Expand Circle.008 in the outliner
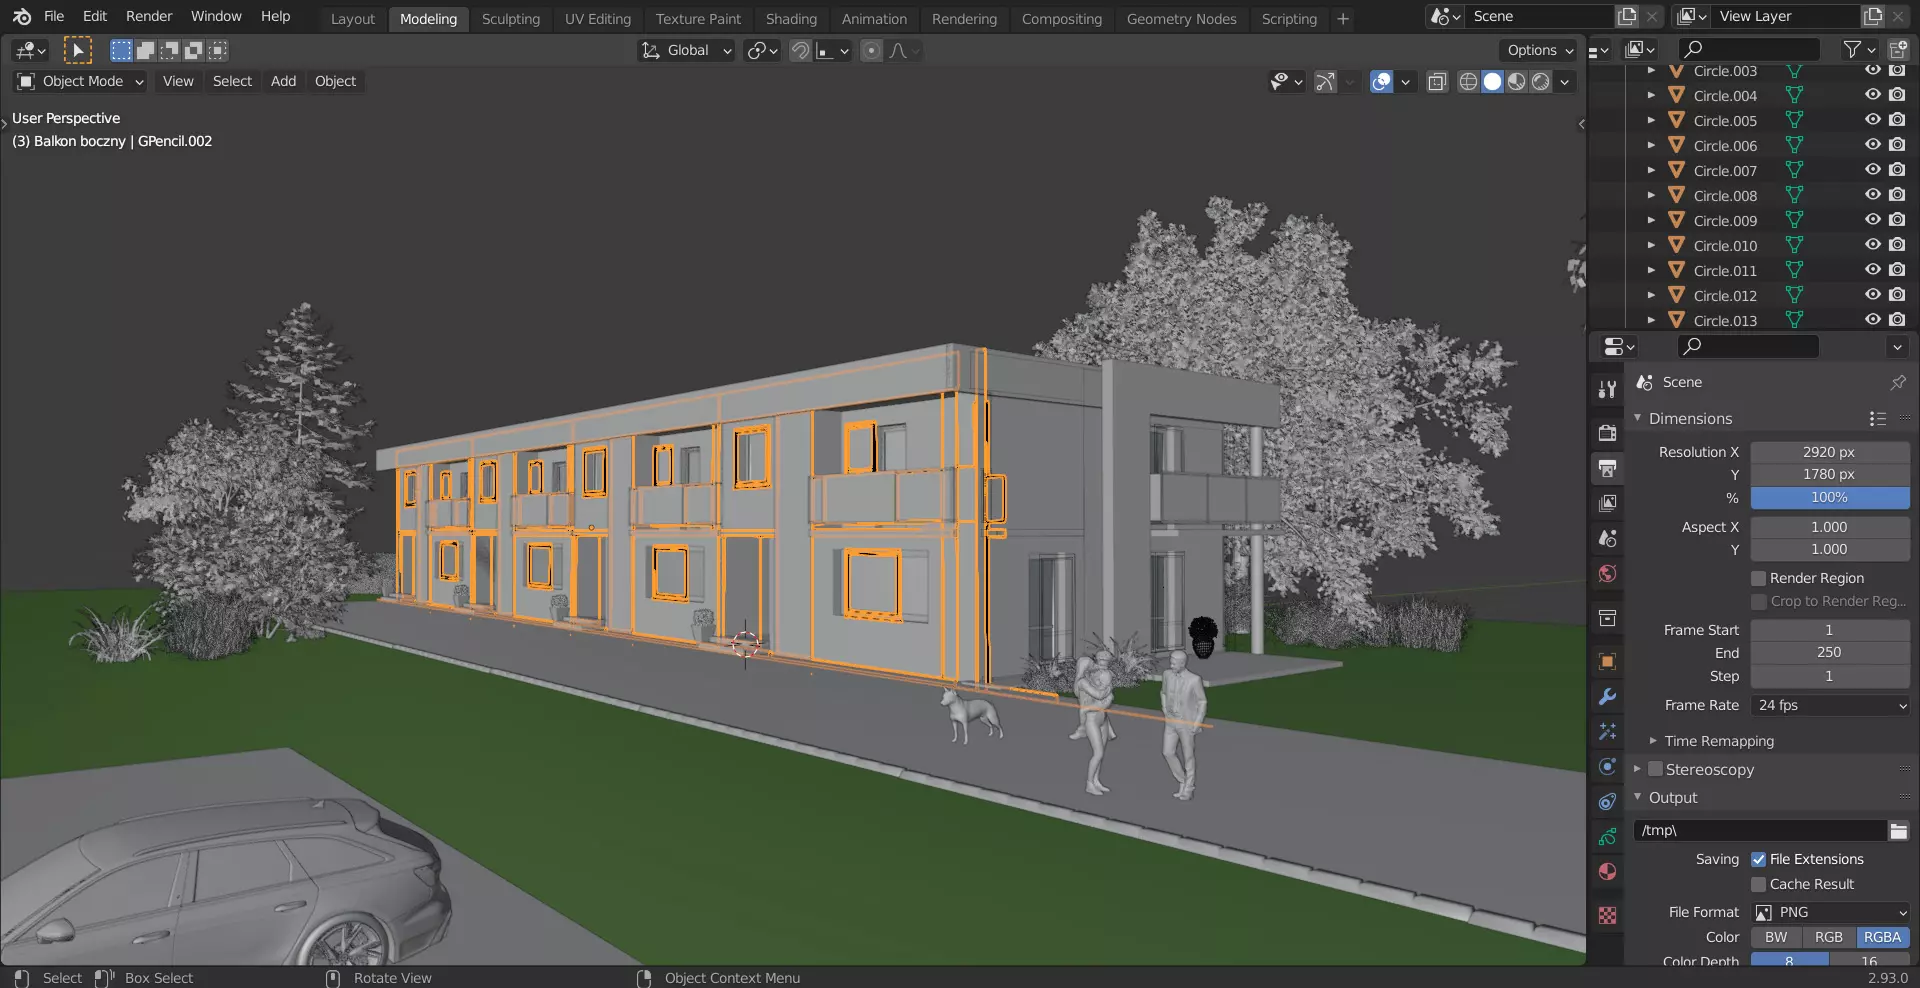 pyautogui.click(x=1651, y=195)
